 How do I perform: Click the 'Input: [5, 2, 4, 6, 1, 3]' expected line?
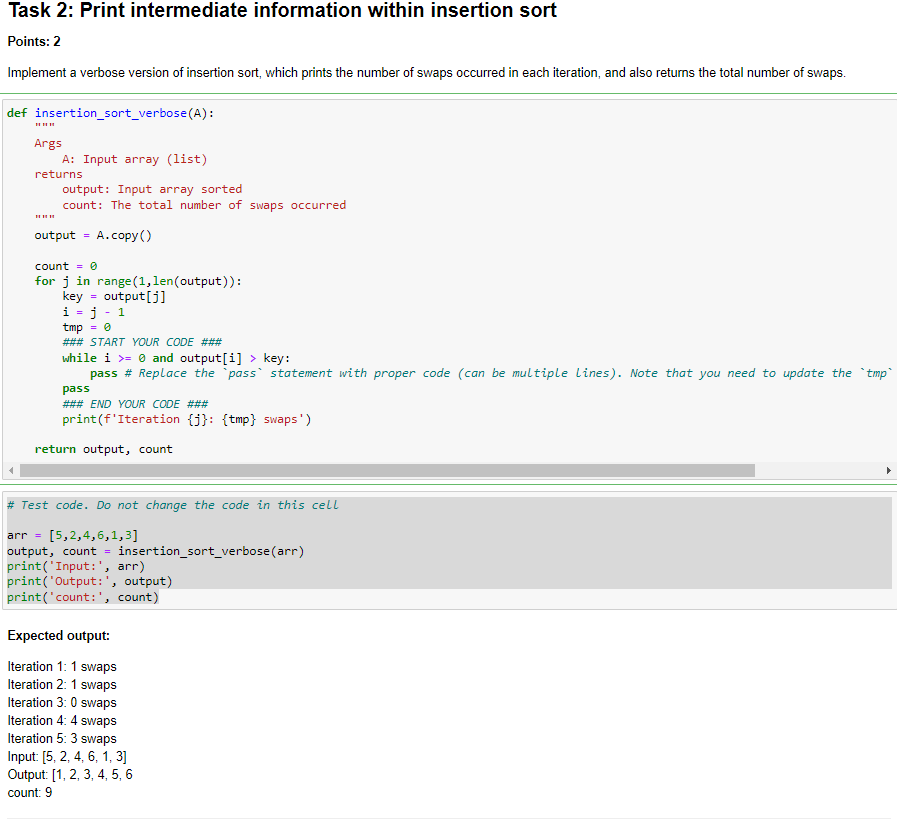tap(67, 757)
